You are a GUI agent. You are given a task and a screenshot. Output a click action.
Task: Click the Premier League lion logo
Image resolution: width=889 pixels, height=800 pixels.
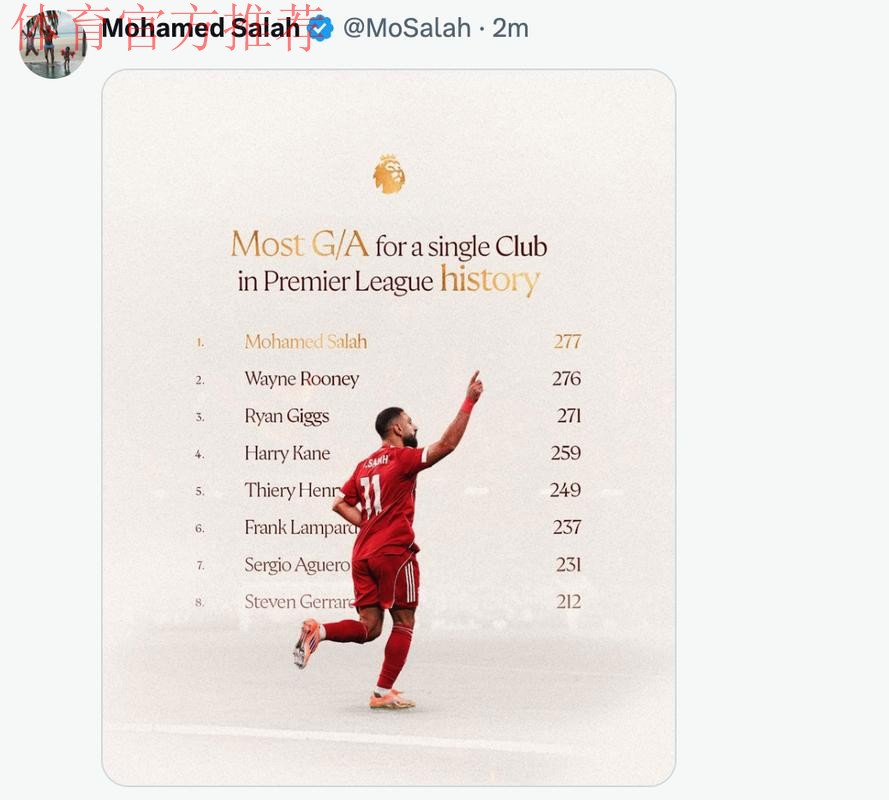point(389,174)
